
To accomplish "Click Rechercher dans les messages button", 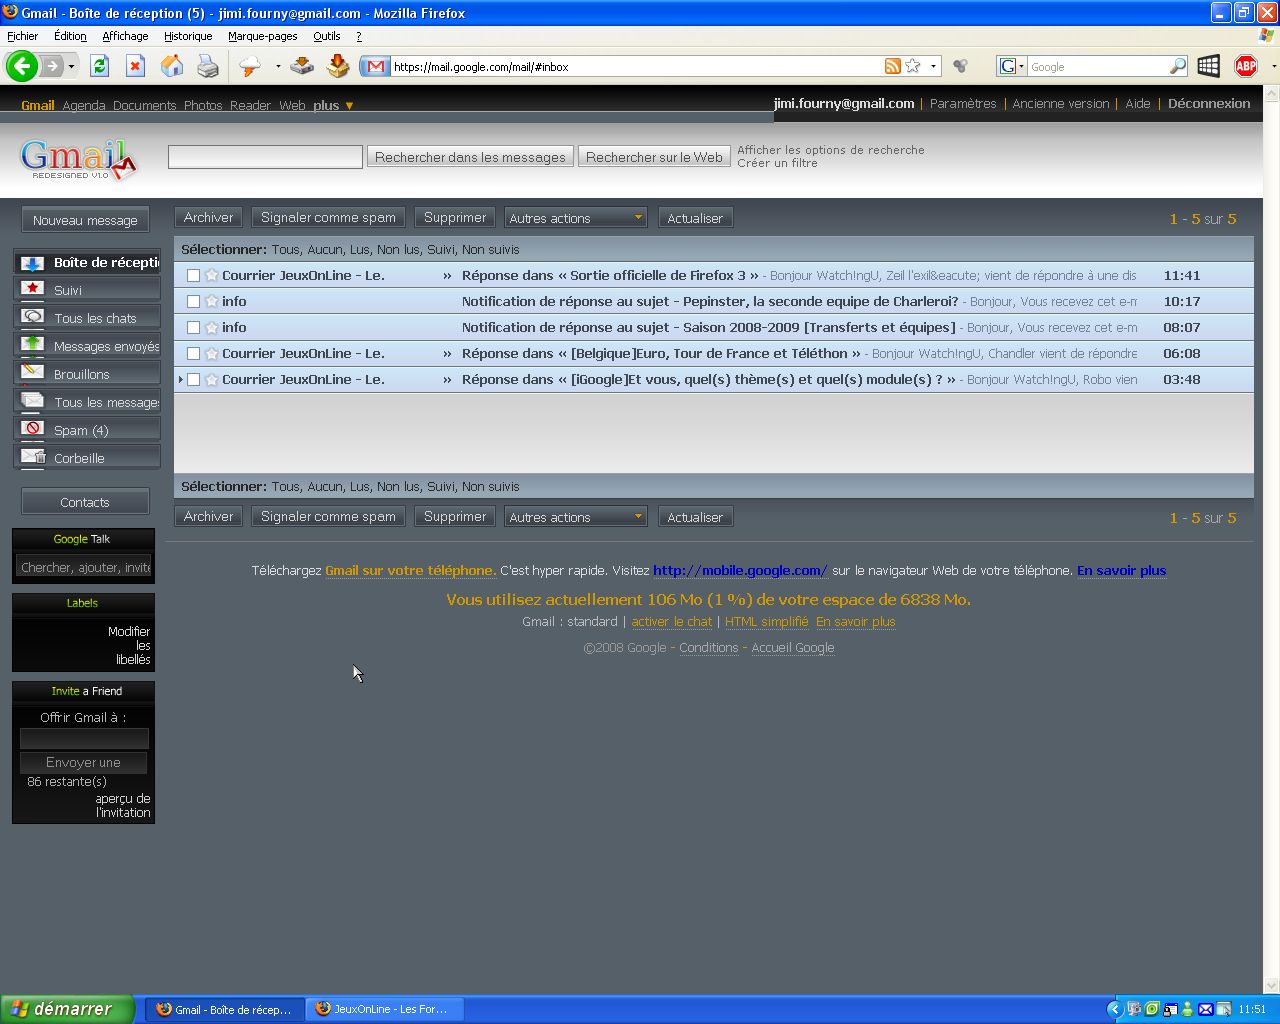I will click(x=470, y=157).
